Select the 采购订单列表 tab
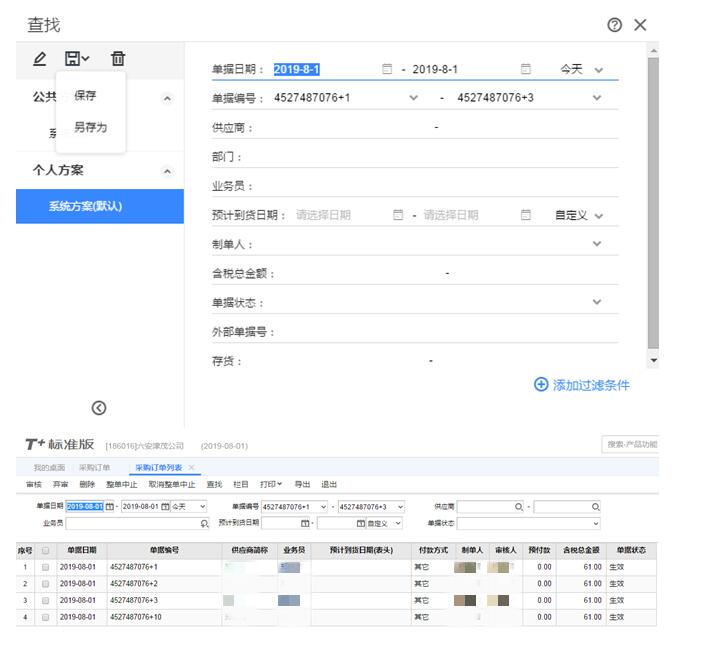Screen dimensions: 704x651 pyautogui.click(x=158, y=468)
